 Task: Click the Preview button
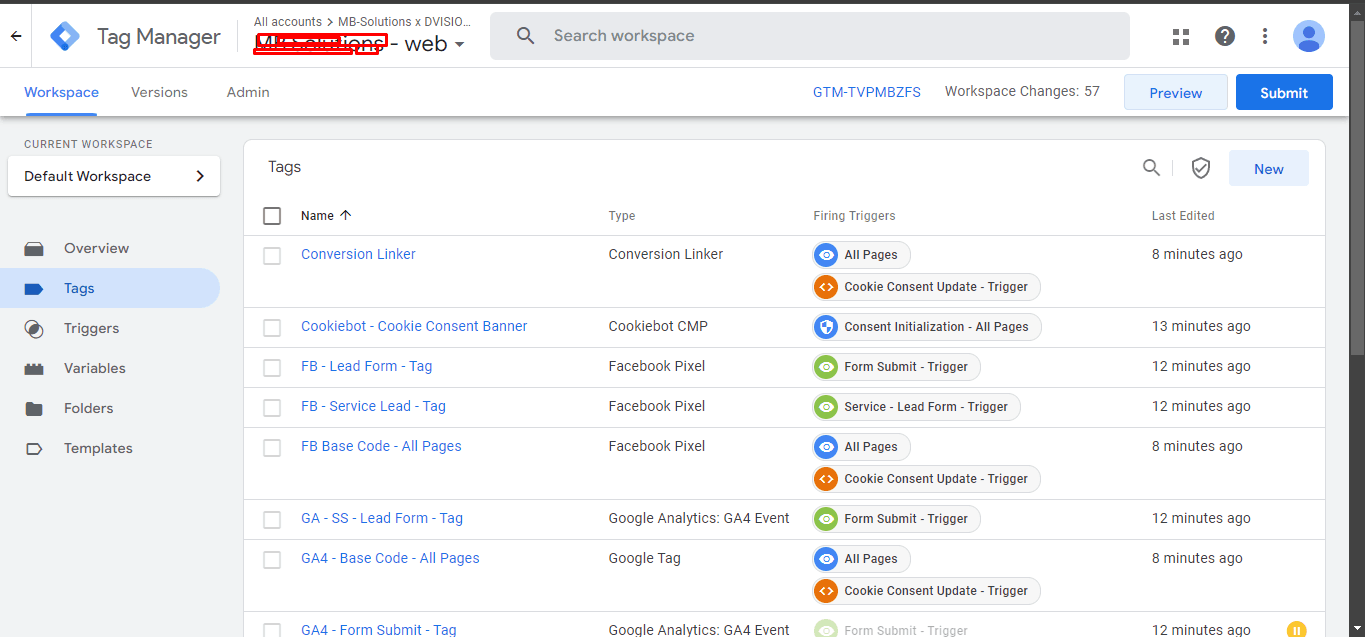tap(1176, 92)
